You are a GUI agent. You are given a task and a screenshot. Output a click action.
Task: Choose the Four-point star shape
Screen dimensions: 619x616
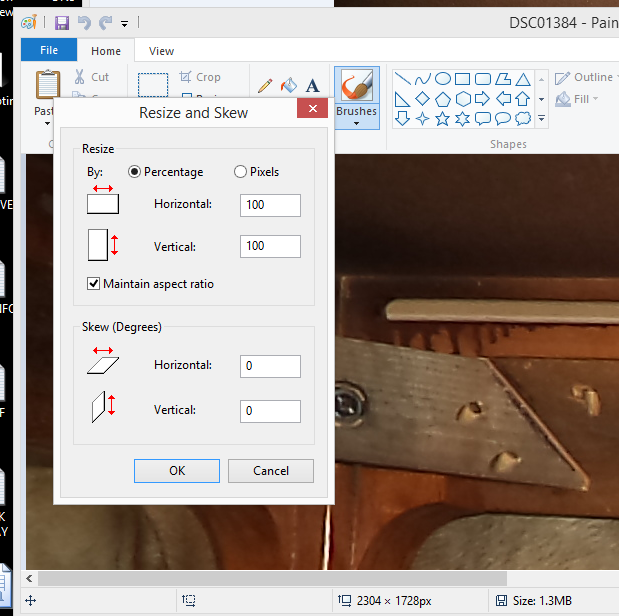[422, 118]
